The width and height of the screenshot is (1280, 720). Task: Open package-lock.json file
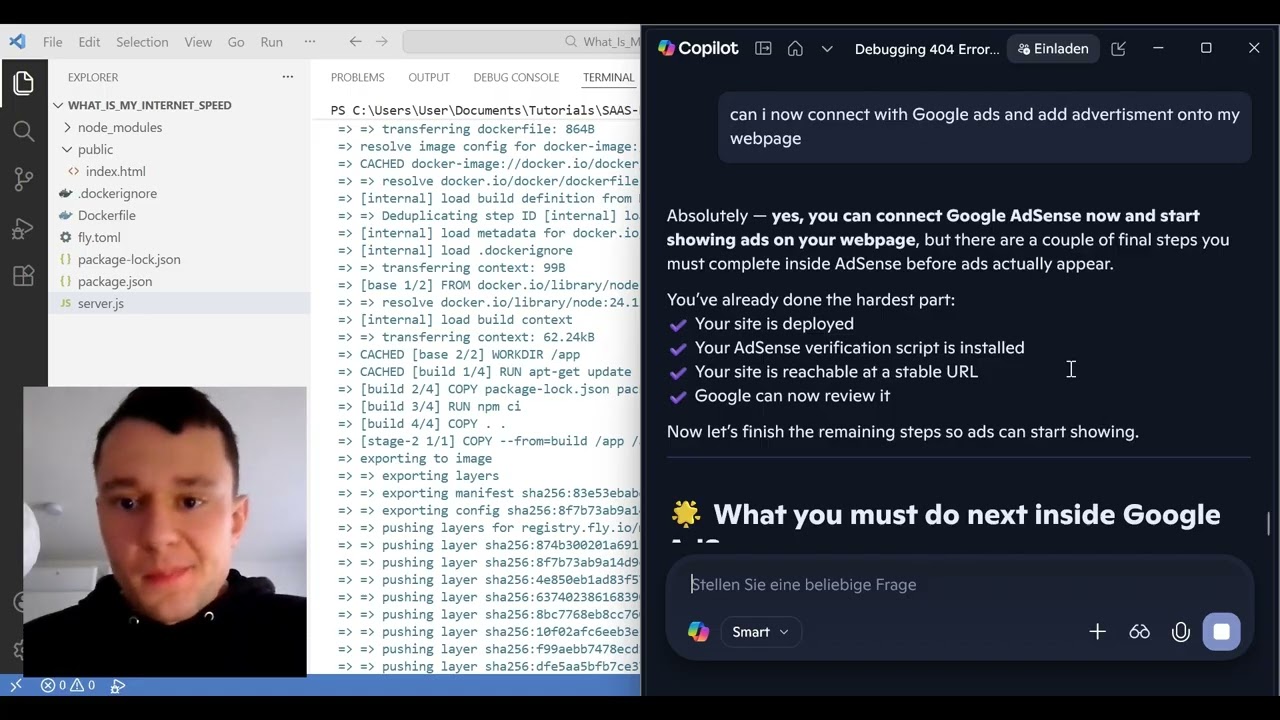(129, 259)
